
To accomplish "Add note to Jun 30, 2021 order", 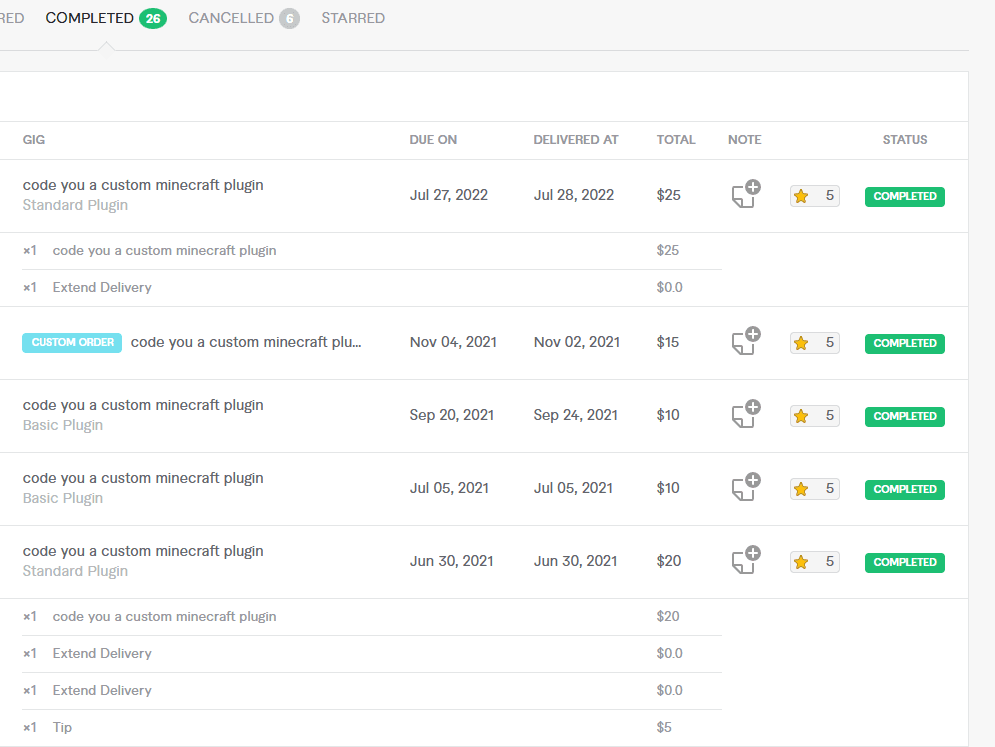I will (745, 561).
